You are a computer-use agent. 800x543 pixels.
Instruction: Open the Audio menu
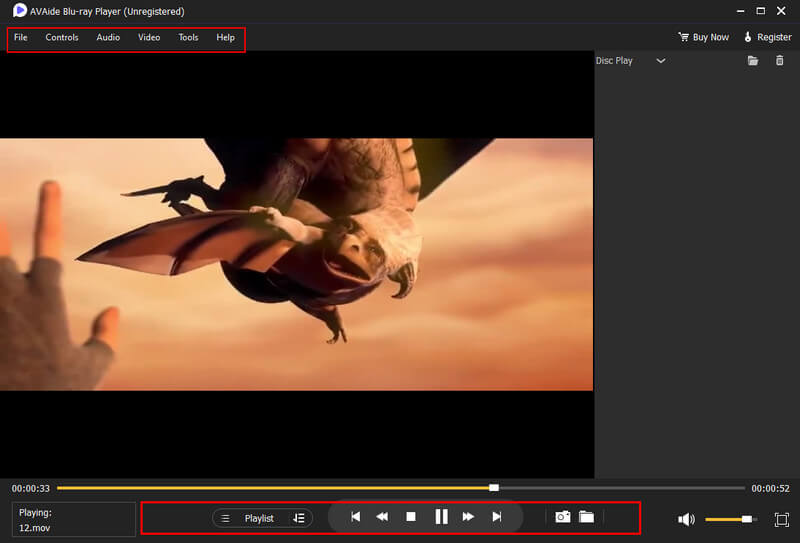[108, 38]
